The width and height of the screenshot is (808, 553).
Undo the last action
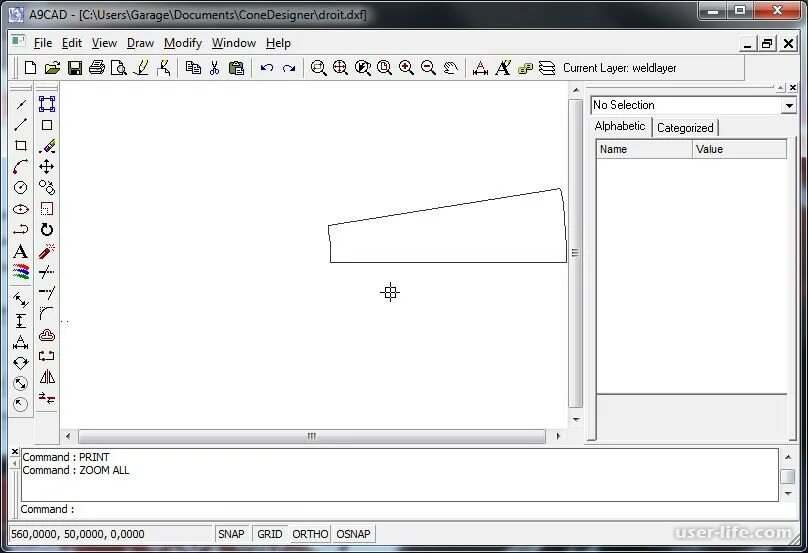click(x=266, y=68)
